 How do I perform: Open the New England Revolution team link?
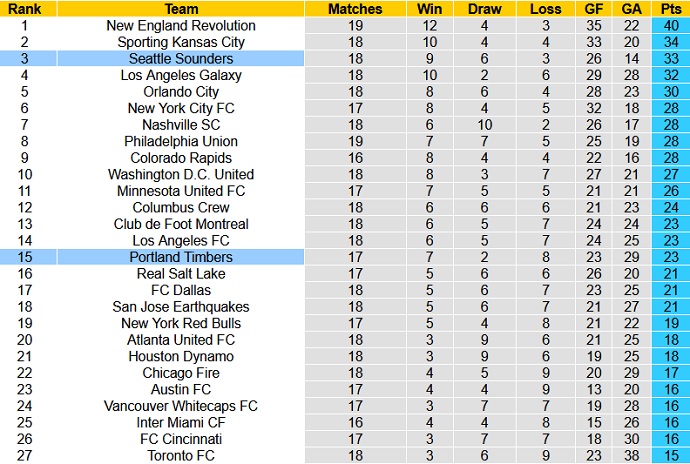click(181, 26)
